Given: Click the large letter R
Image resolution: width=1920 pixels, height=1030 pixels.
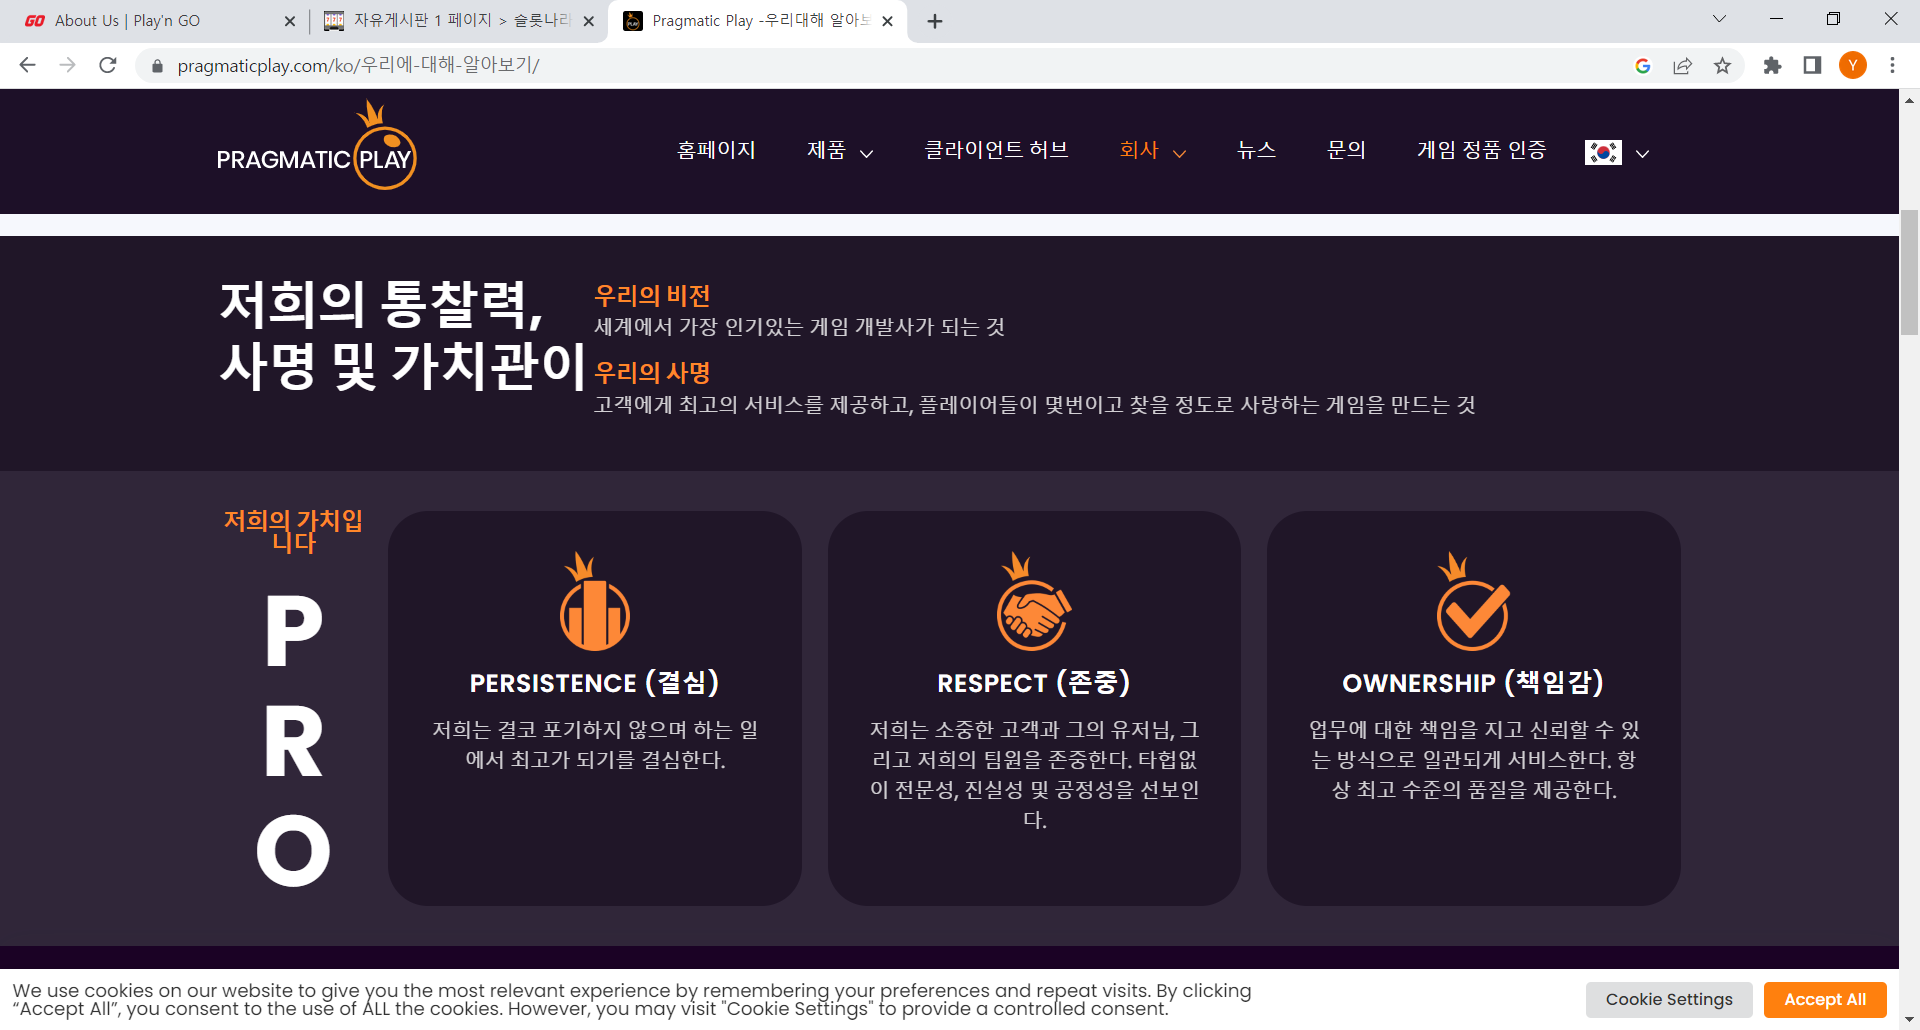Looking at the screenshot, I should (293, 741).
